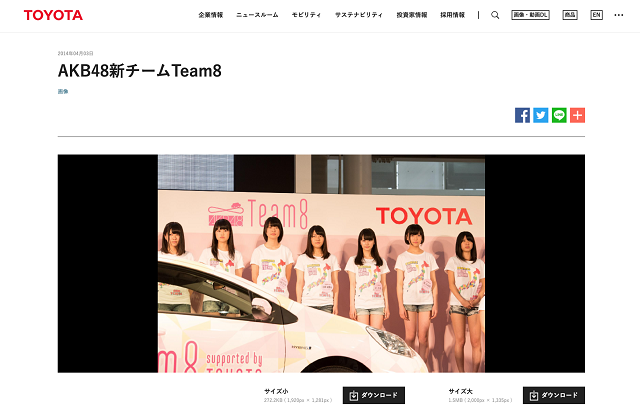Screen dimensions: 640x416
Task: Share the page on Facebook
Action: (522, 115)
